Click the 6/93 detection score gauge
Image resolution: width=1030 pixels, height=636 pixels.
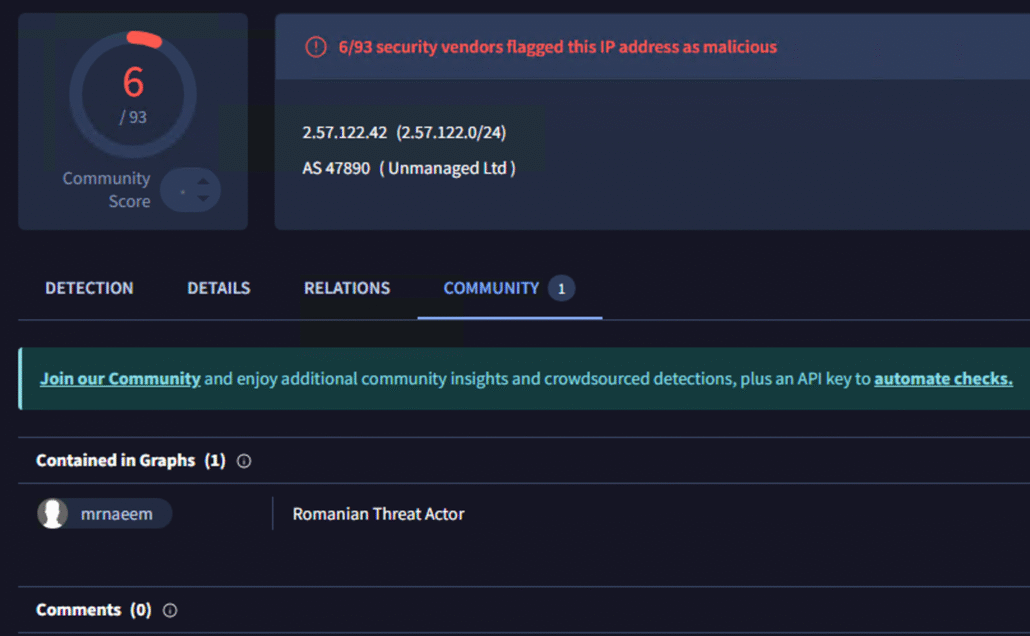point(133,93)
